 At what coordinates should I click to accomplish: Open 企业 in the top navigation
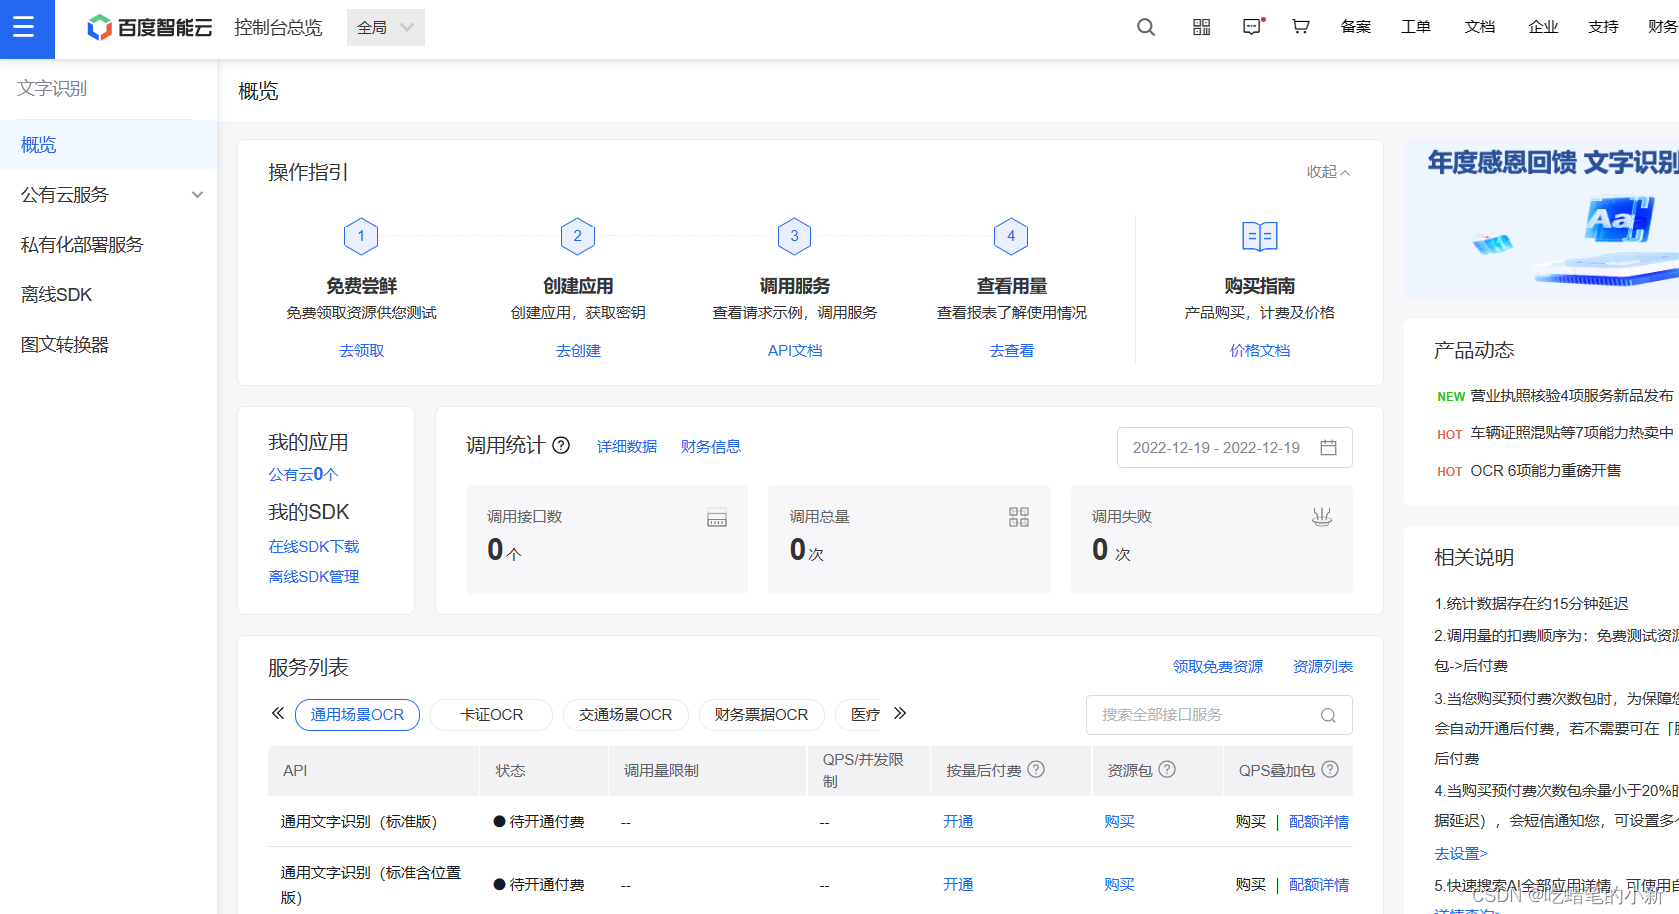point(1544,27)
